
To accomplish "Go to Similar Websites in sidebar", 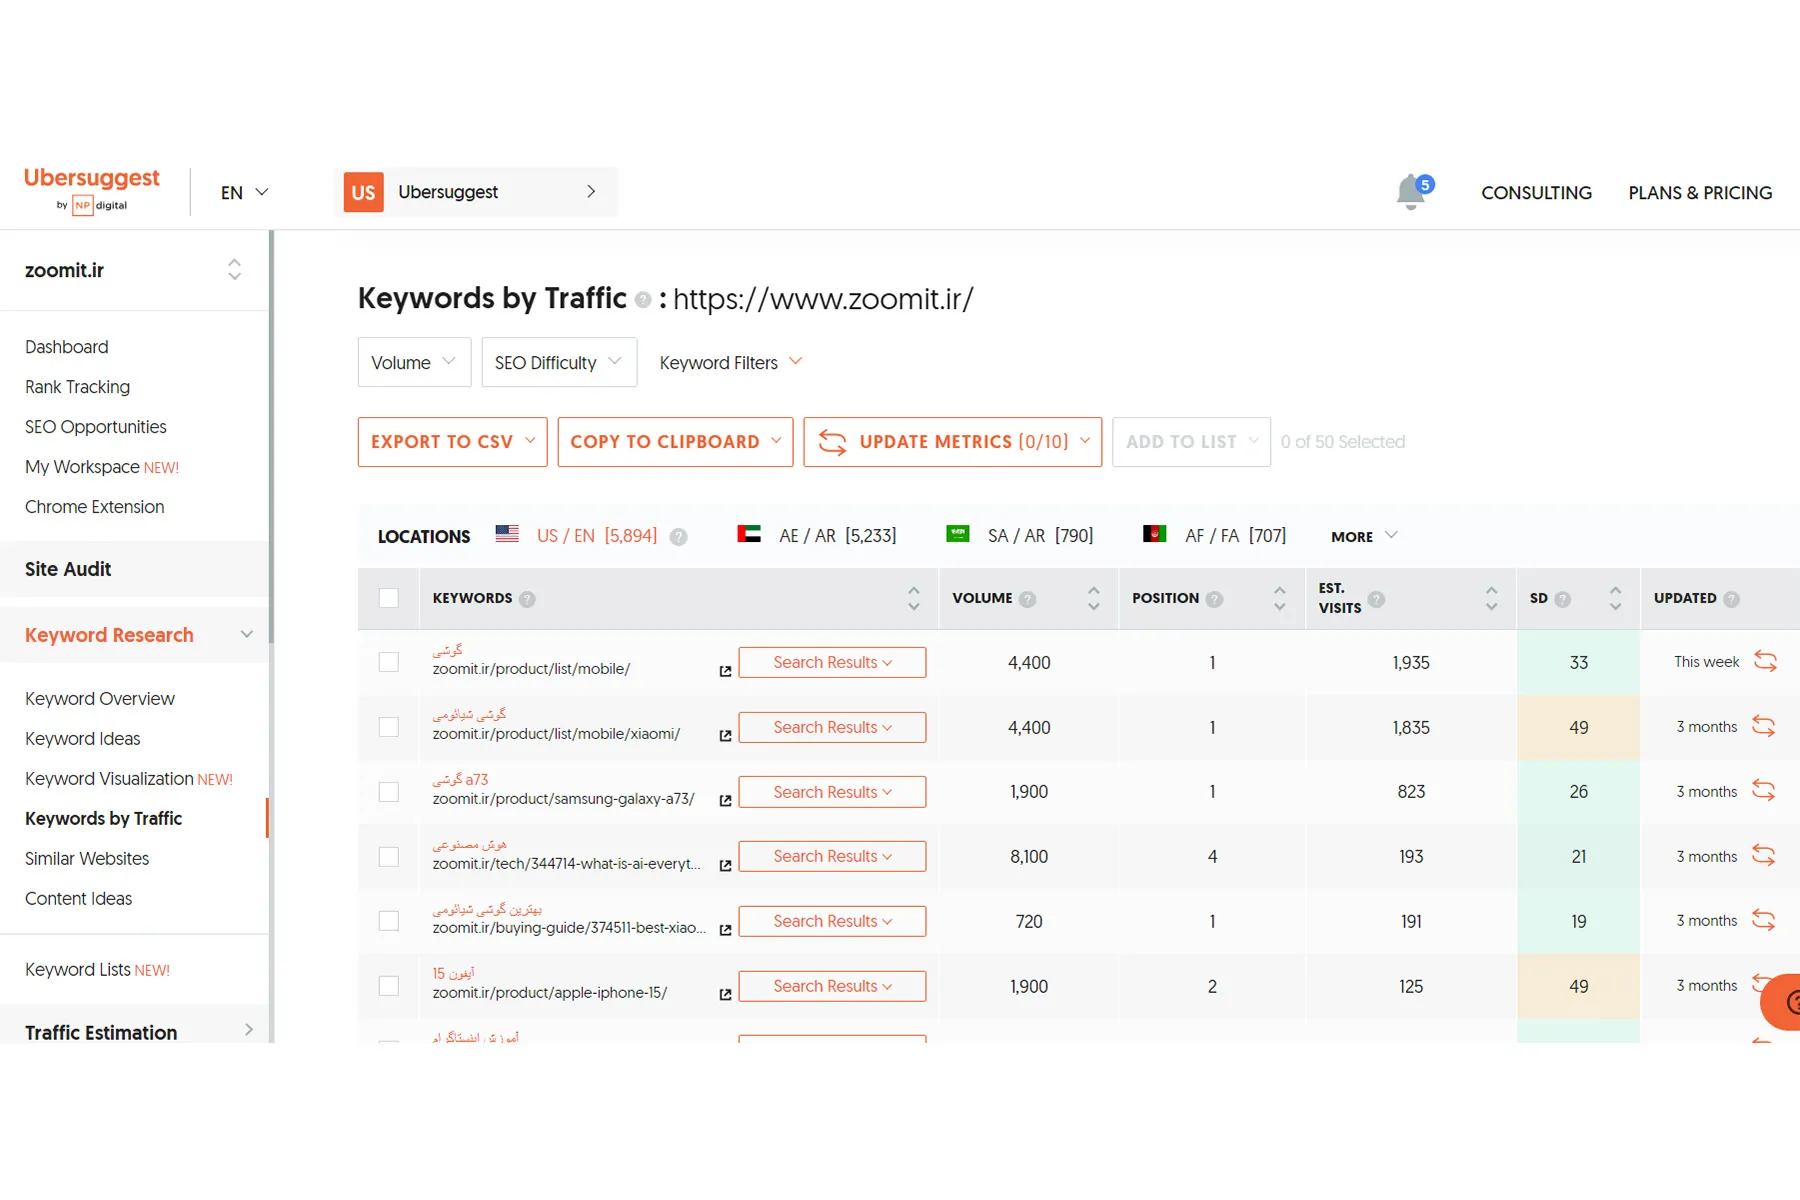I will click(87, 859).
